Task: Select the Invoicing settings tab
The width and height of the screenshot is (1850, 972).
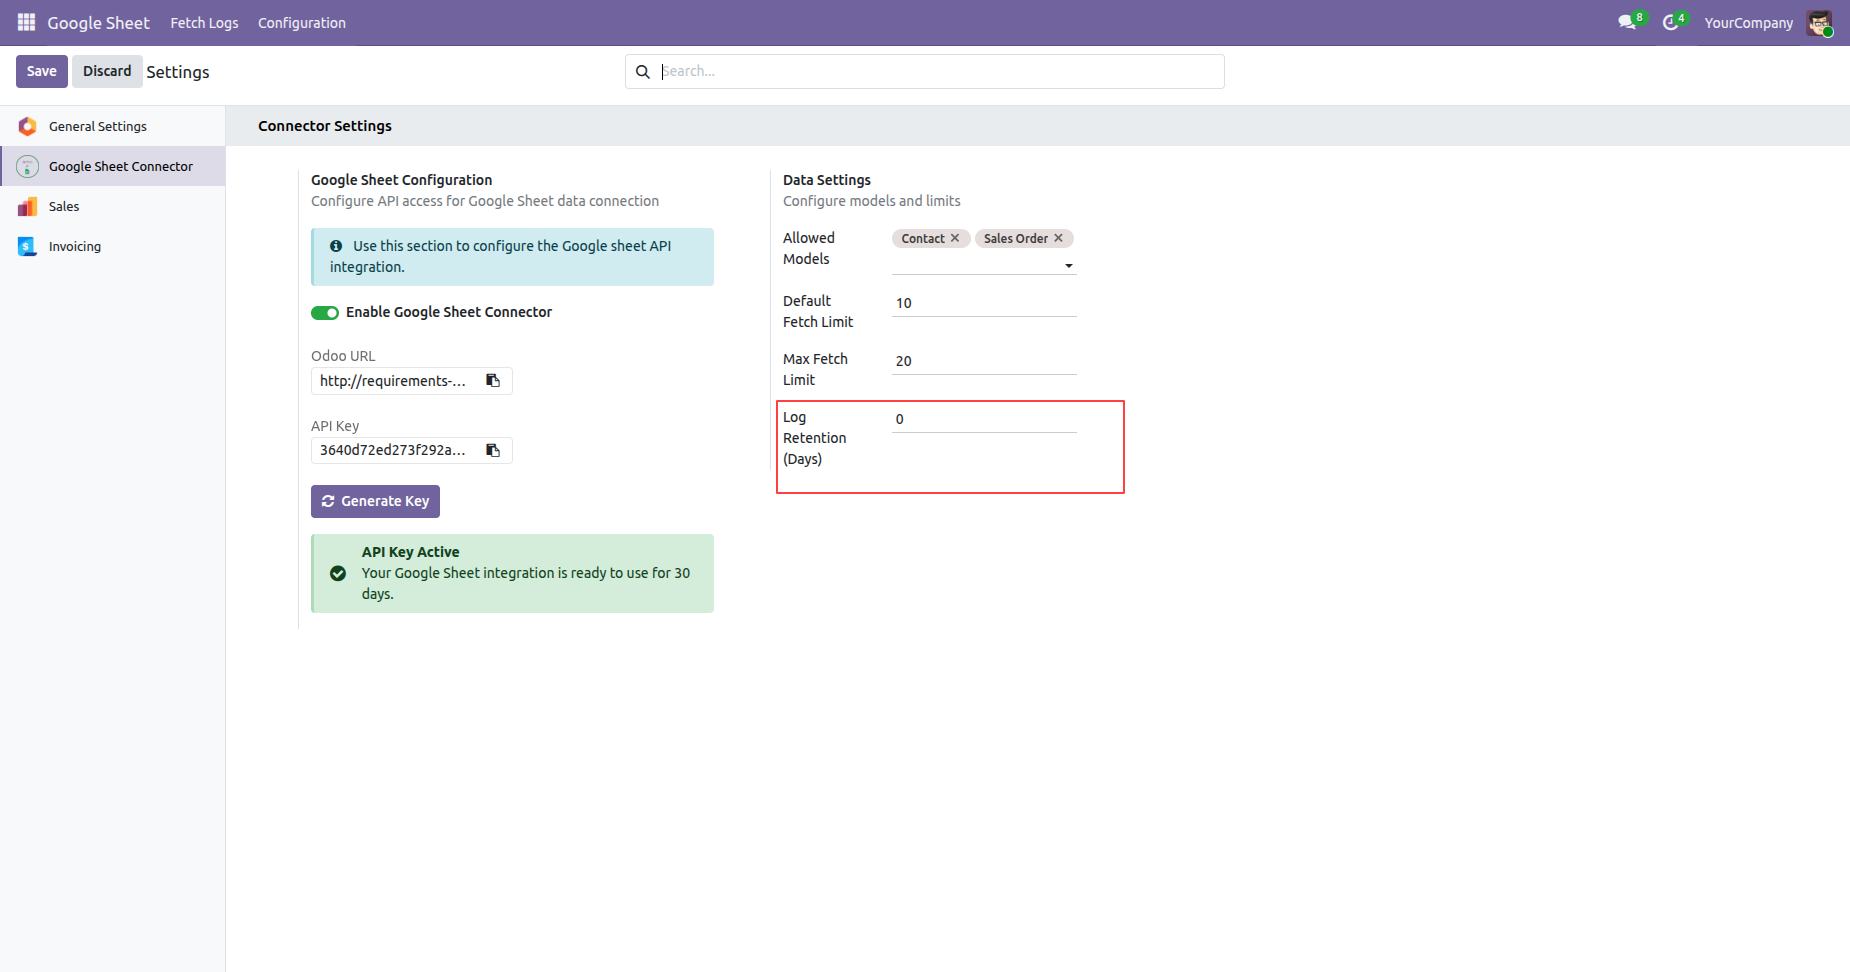Action: pos(112,246)
